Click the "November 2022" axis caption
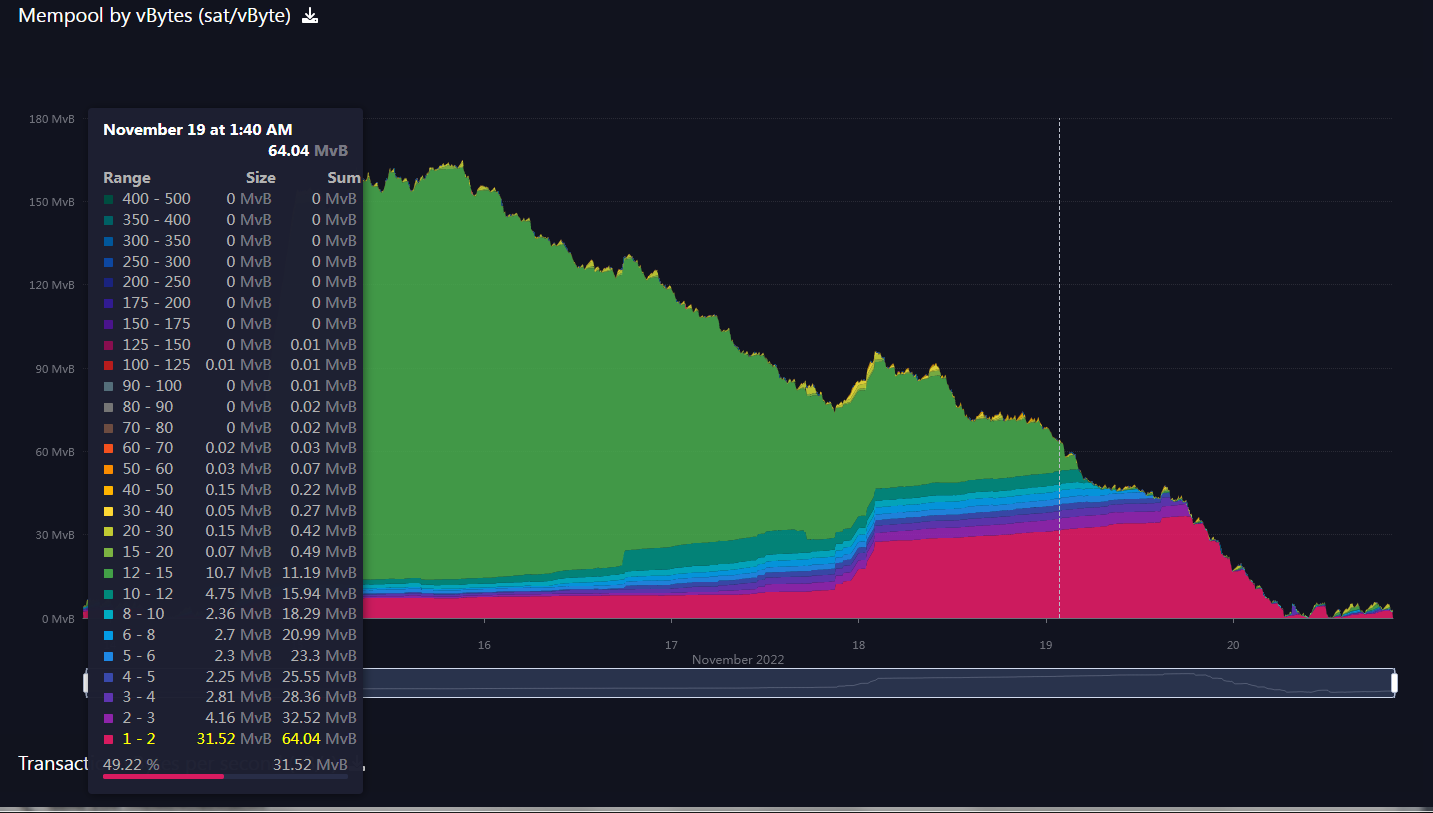The width and height of the screenshot is (1433, 813). pos(737,660)
